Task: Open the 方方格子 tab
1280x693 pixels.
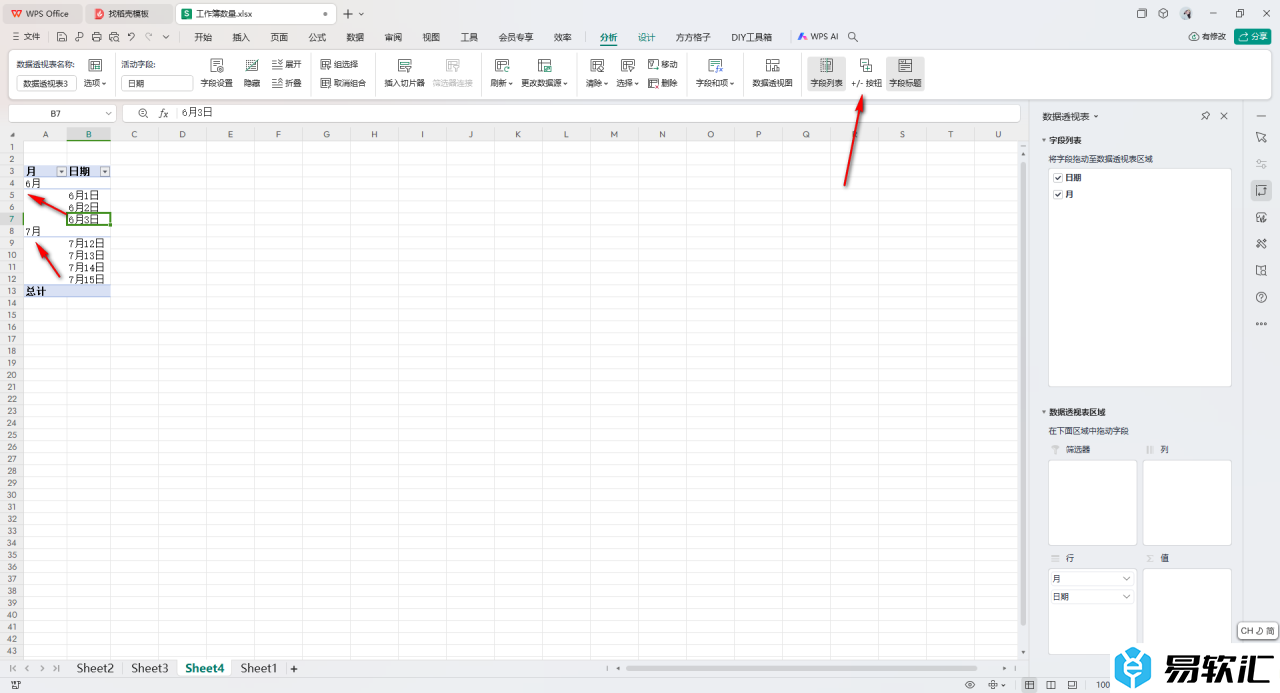Action: tap(693, 37)
